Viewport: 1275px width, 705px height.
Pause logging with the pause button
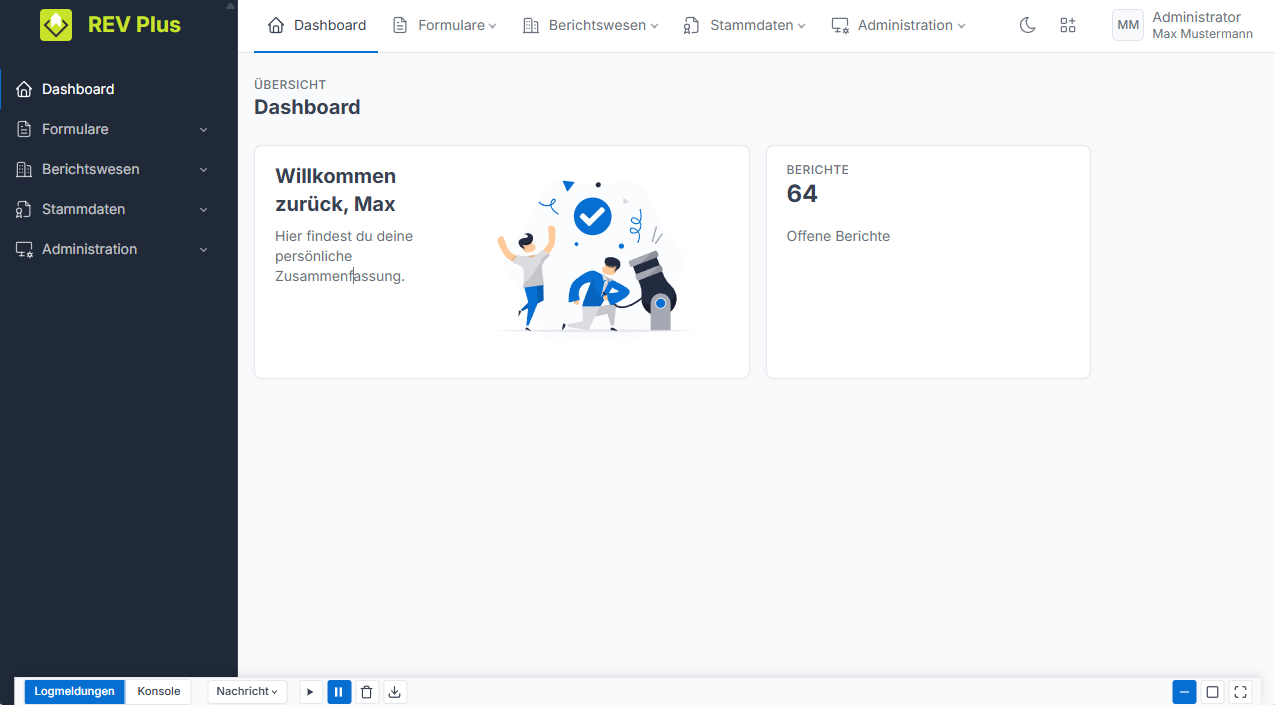[339, 692]
